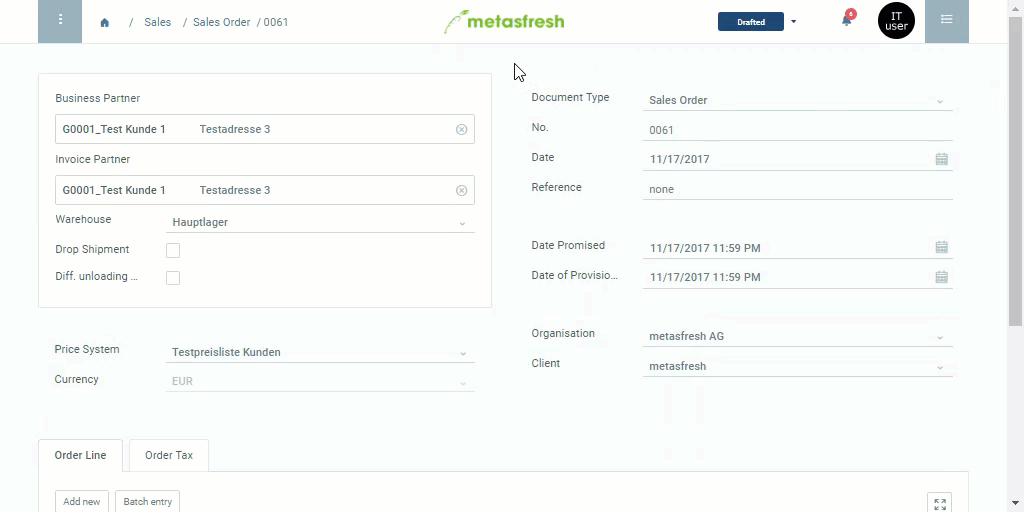Click breadcrumb document number 0061
This screenshot has width=1024, height=512.
coord(276,22)
